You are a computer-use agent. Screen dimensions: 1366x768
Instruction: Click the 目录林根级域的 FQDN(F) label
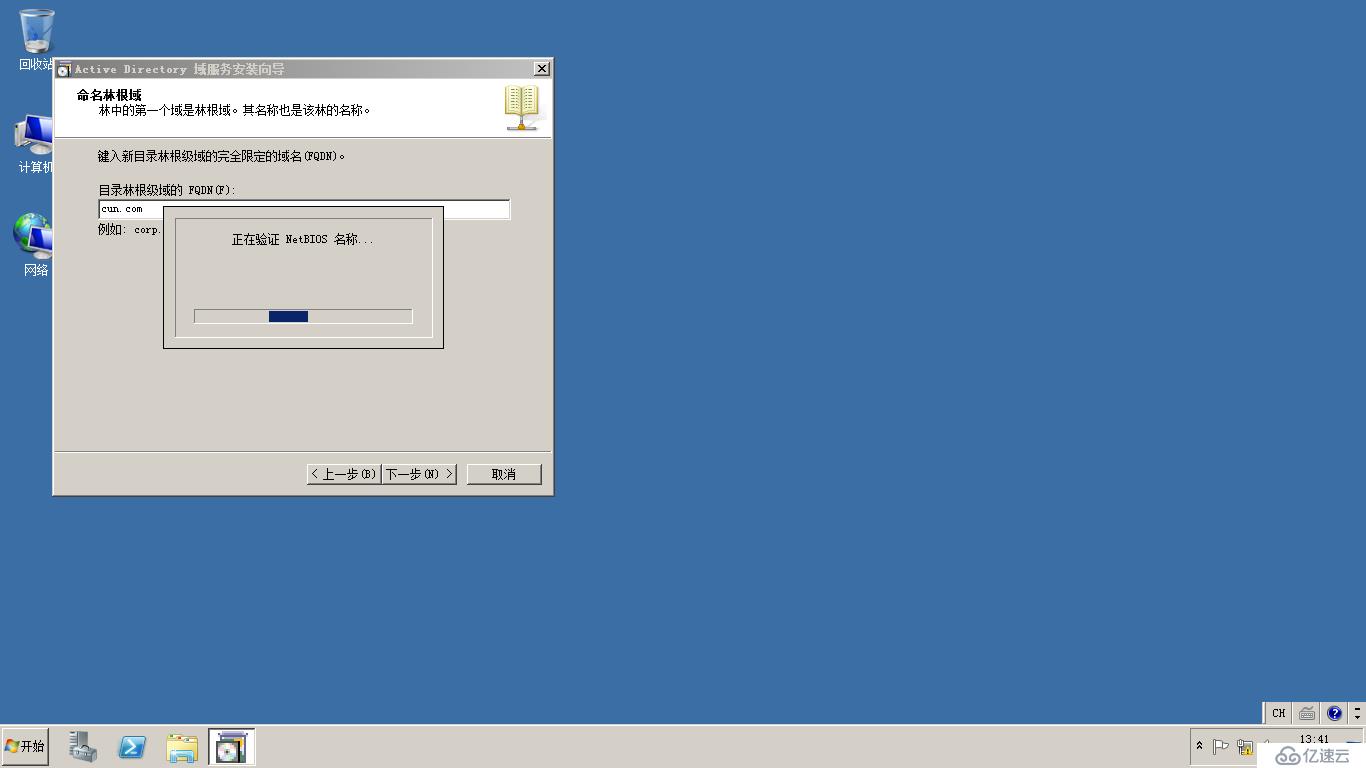click(x=167, y=190)
